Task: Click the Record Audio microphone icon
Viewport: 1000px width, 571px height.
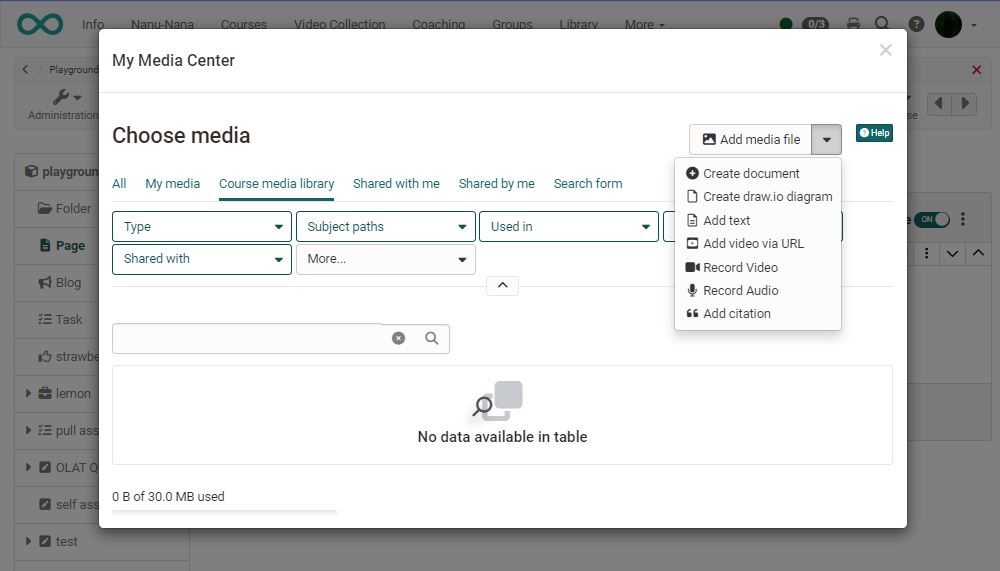Action: point(692,290)
